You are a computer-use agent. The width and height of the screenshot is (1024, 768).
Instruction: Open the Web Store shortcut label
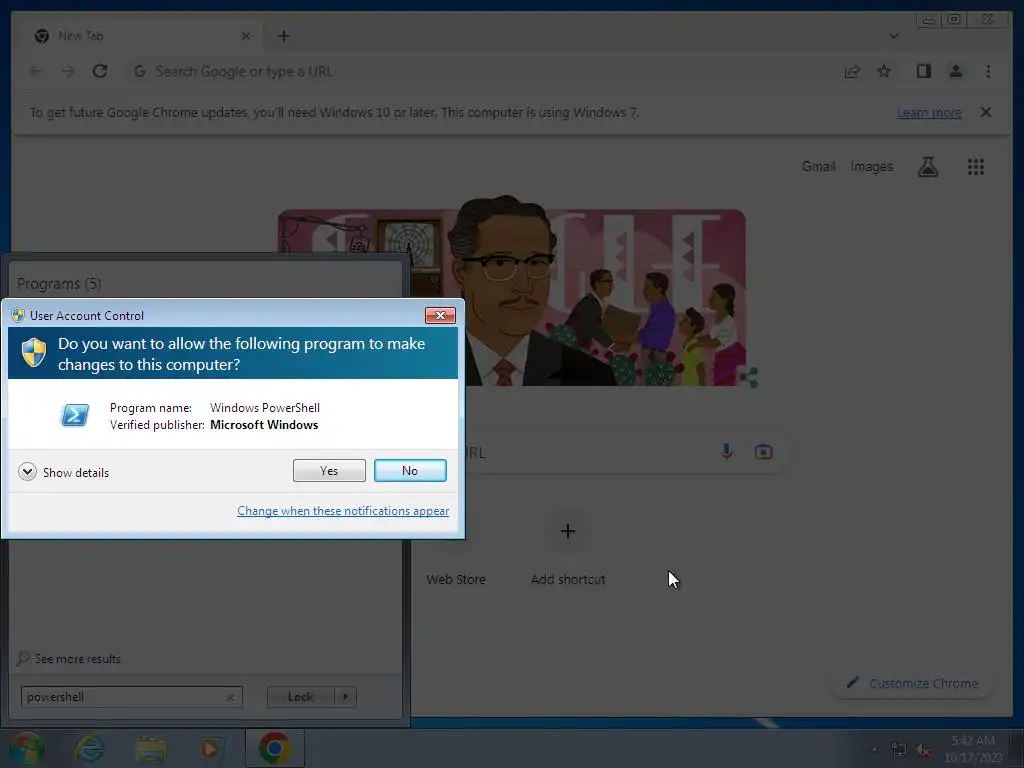click(456, 579)
